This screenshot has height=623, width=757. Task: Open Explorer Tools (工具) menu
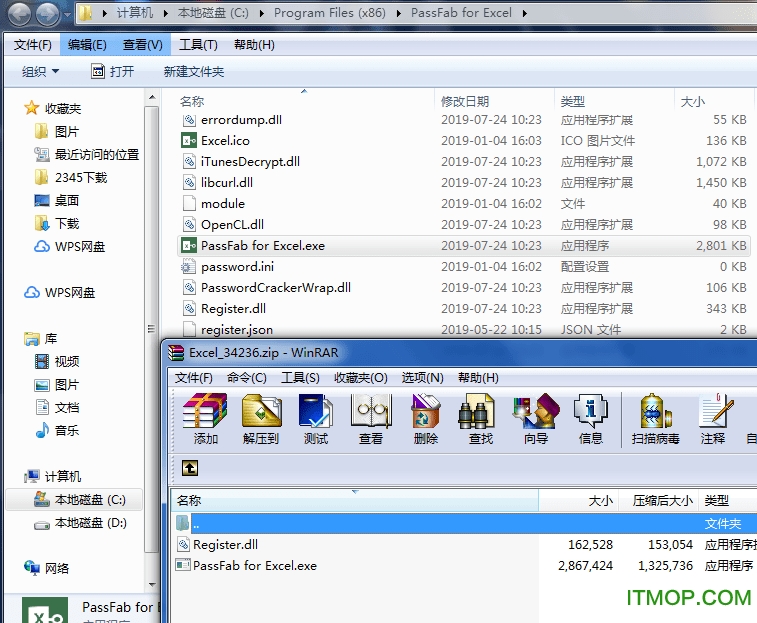click(x=198, y=45)
